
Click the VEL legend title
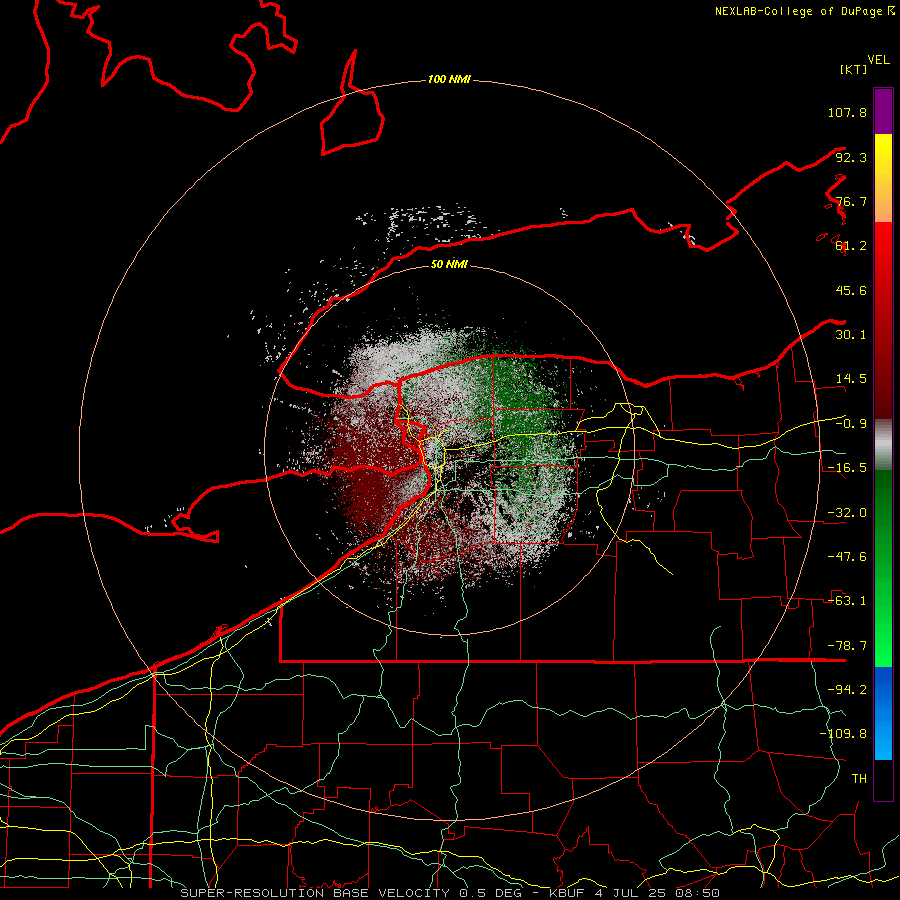(x=878, y=60)
